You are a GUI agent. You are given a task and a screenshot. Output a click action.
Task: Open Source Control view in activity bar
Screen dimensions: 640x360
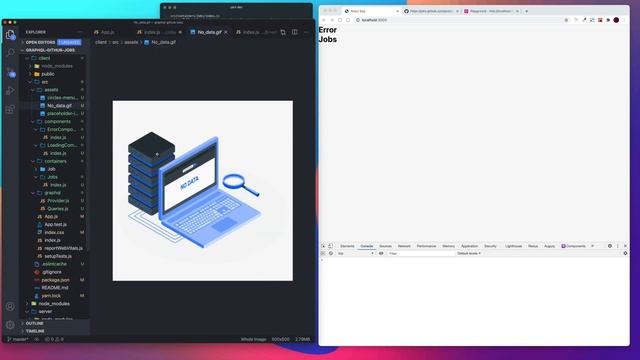[x=11, y=72]
